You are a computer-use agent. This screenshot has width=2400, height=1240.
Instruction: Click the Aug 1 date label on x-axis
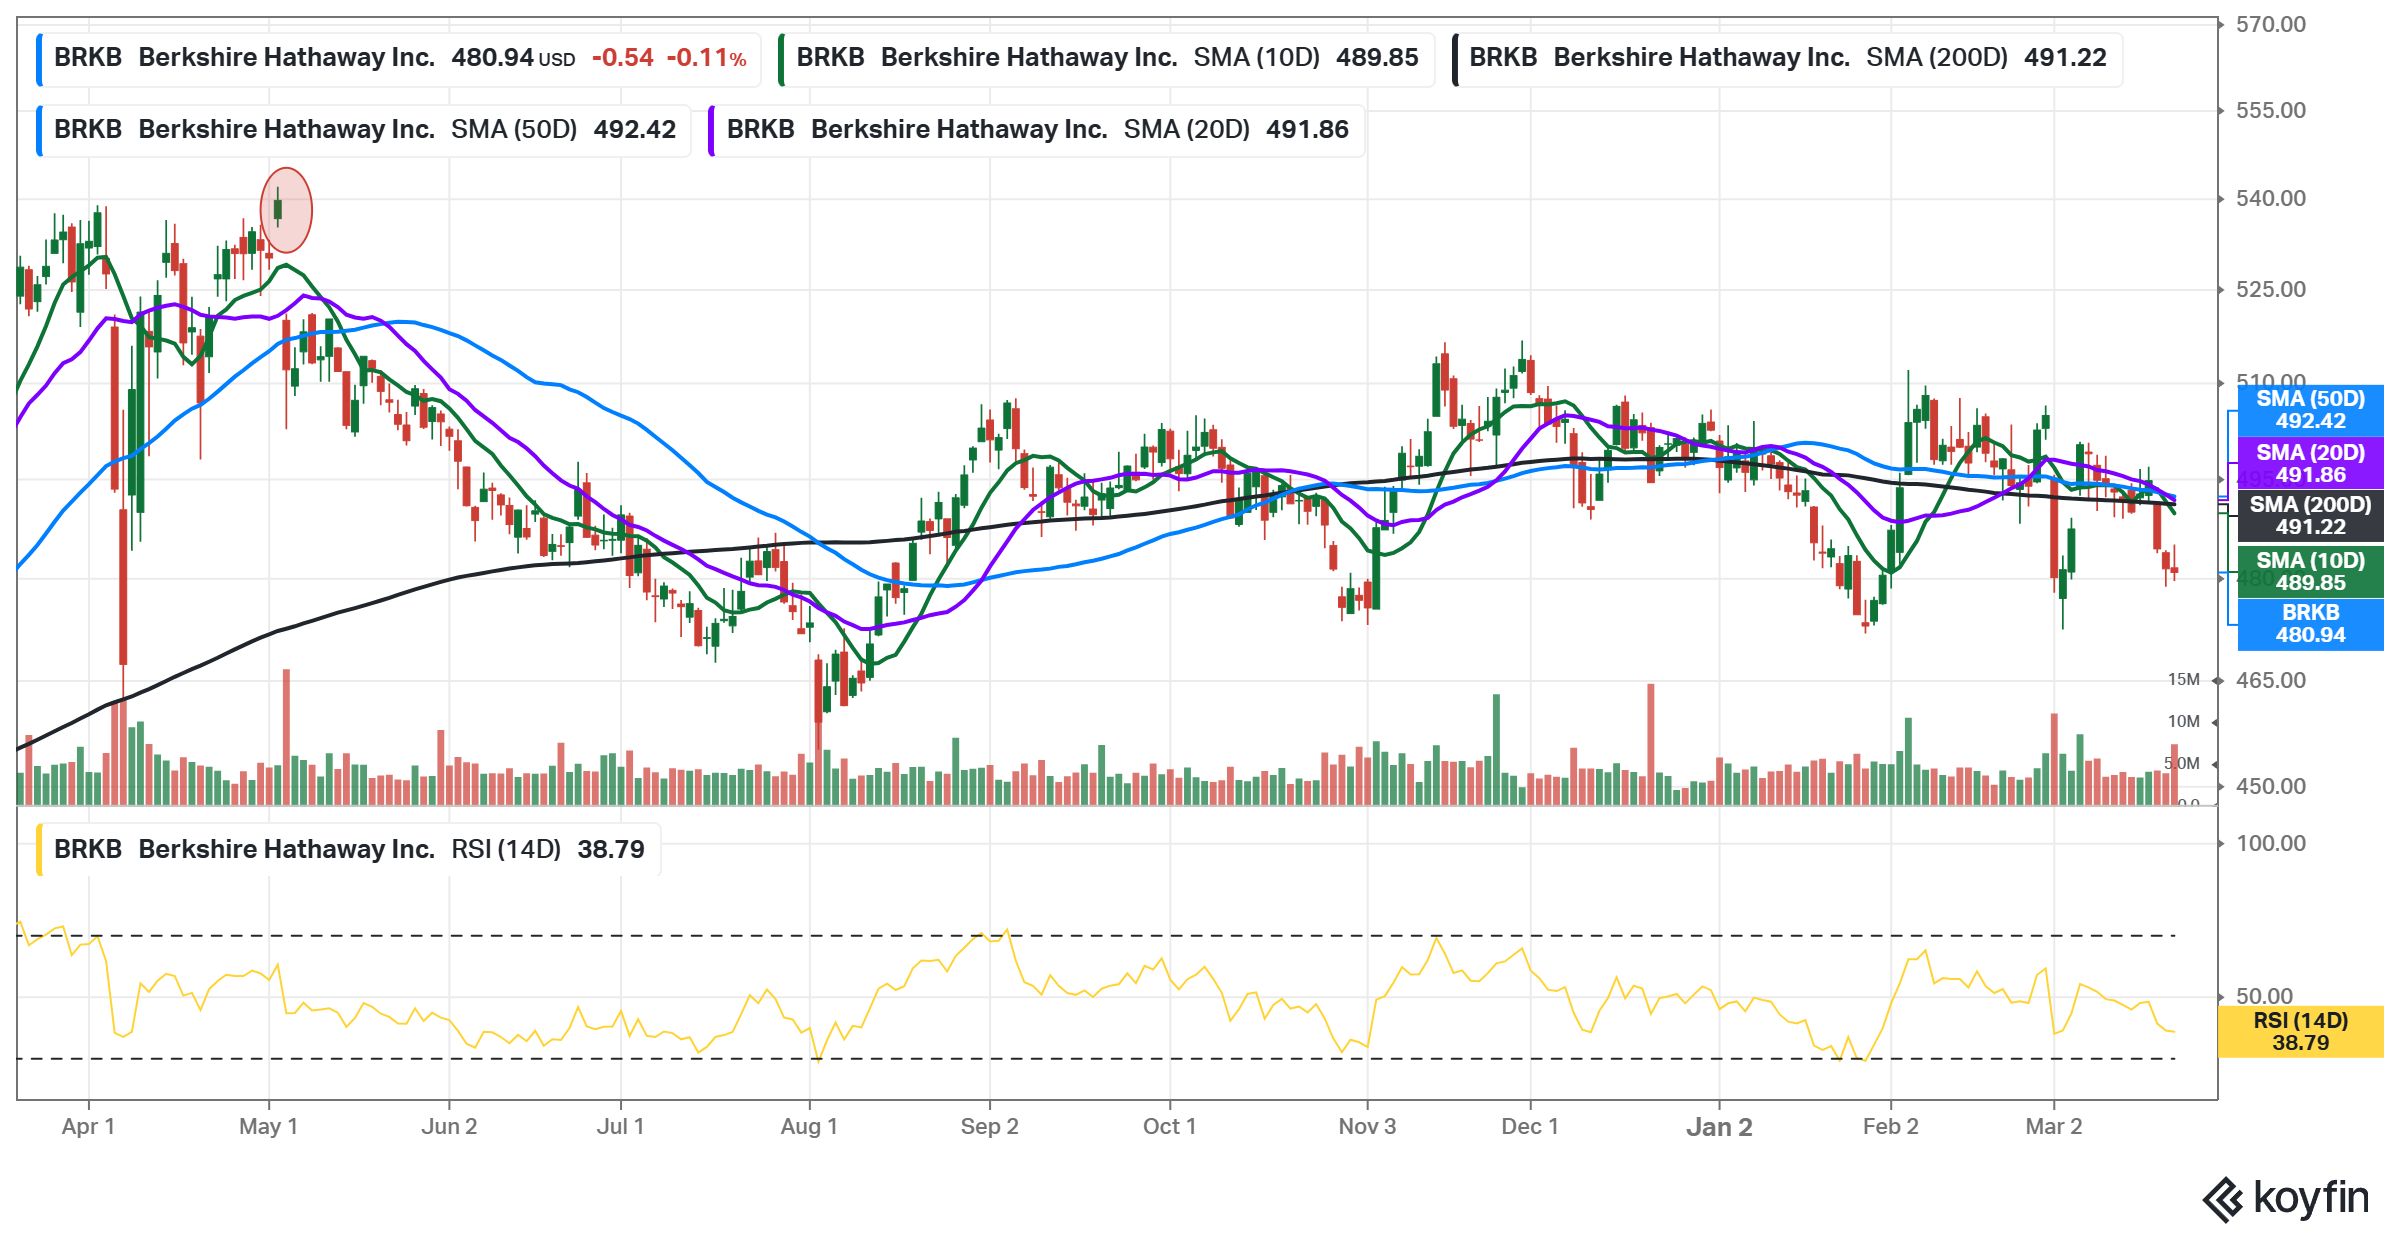point(809,1127)
